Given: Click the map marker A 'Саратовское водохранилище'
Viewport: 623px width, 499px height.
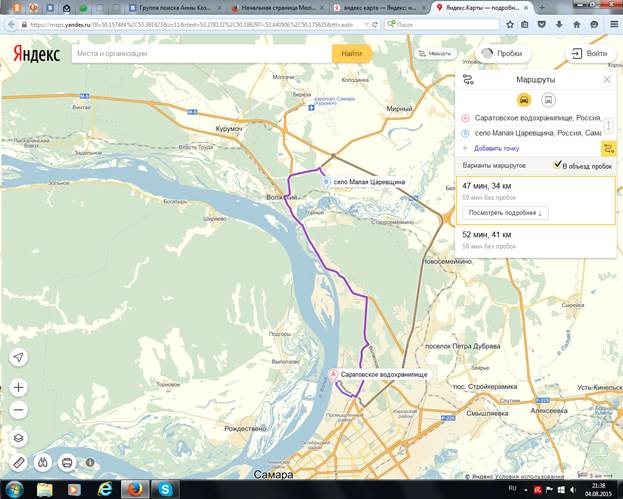Looking at the screenshot, I should point(334,375).
